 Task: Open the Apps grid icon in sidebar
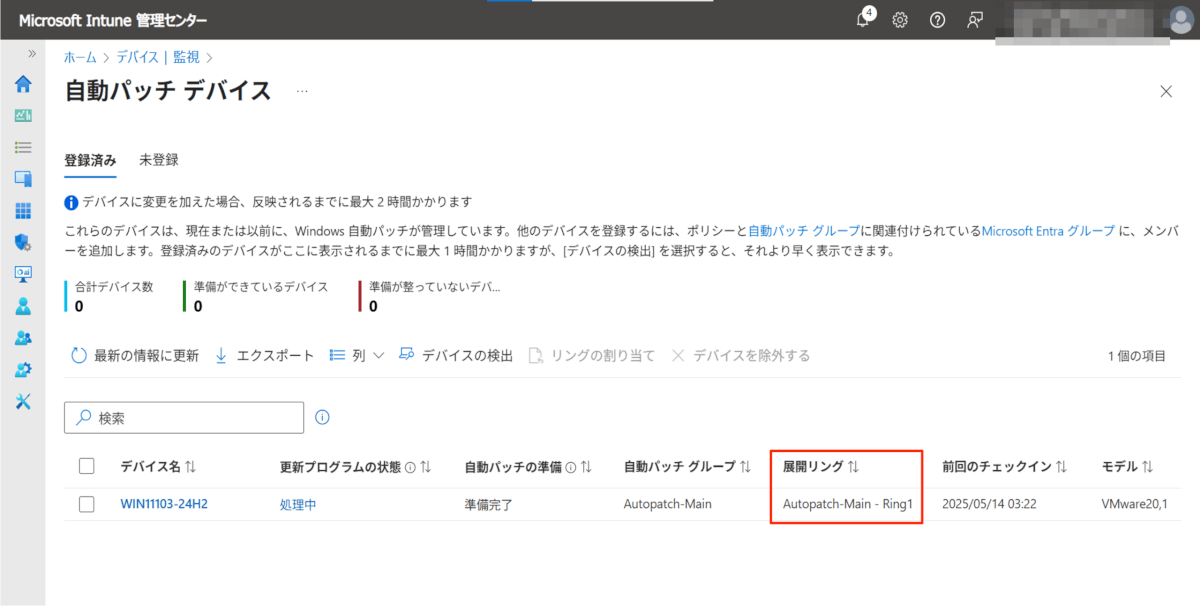click(23, 211)
